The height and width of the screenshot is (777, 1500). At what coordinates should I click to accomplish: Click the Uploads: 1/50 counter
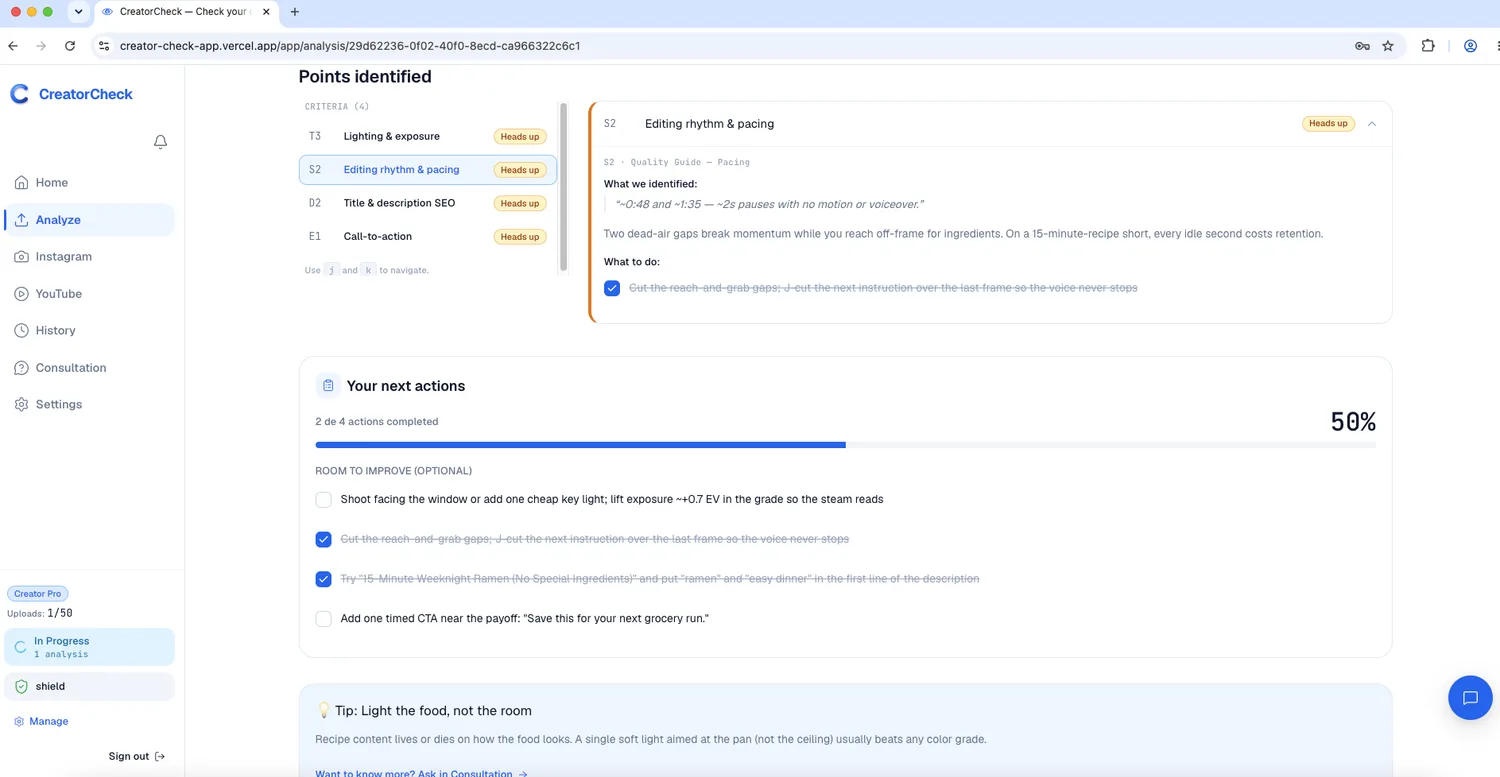[40, 613]
